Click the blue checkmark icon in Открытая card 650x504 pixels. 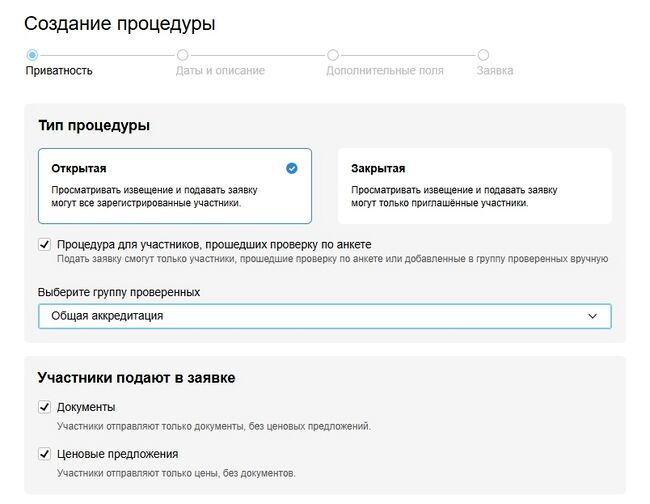coord(292,168)
